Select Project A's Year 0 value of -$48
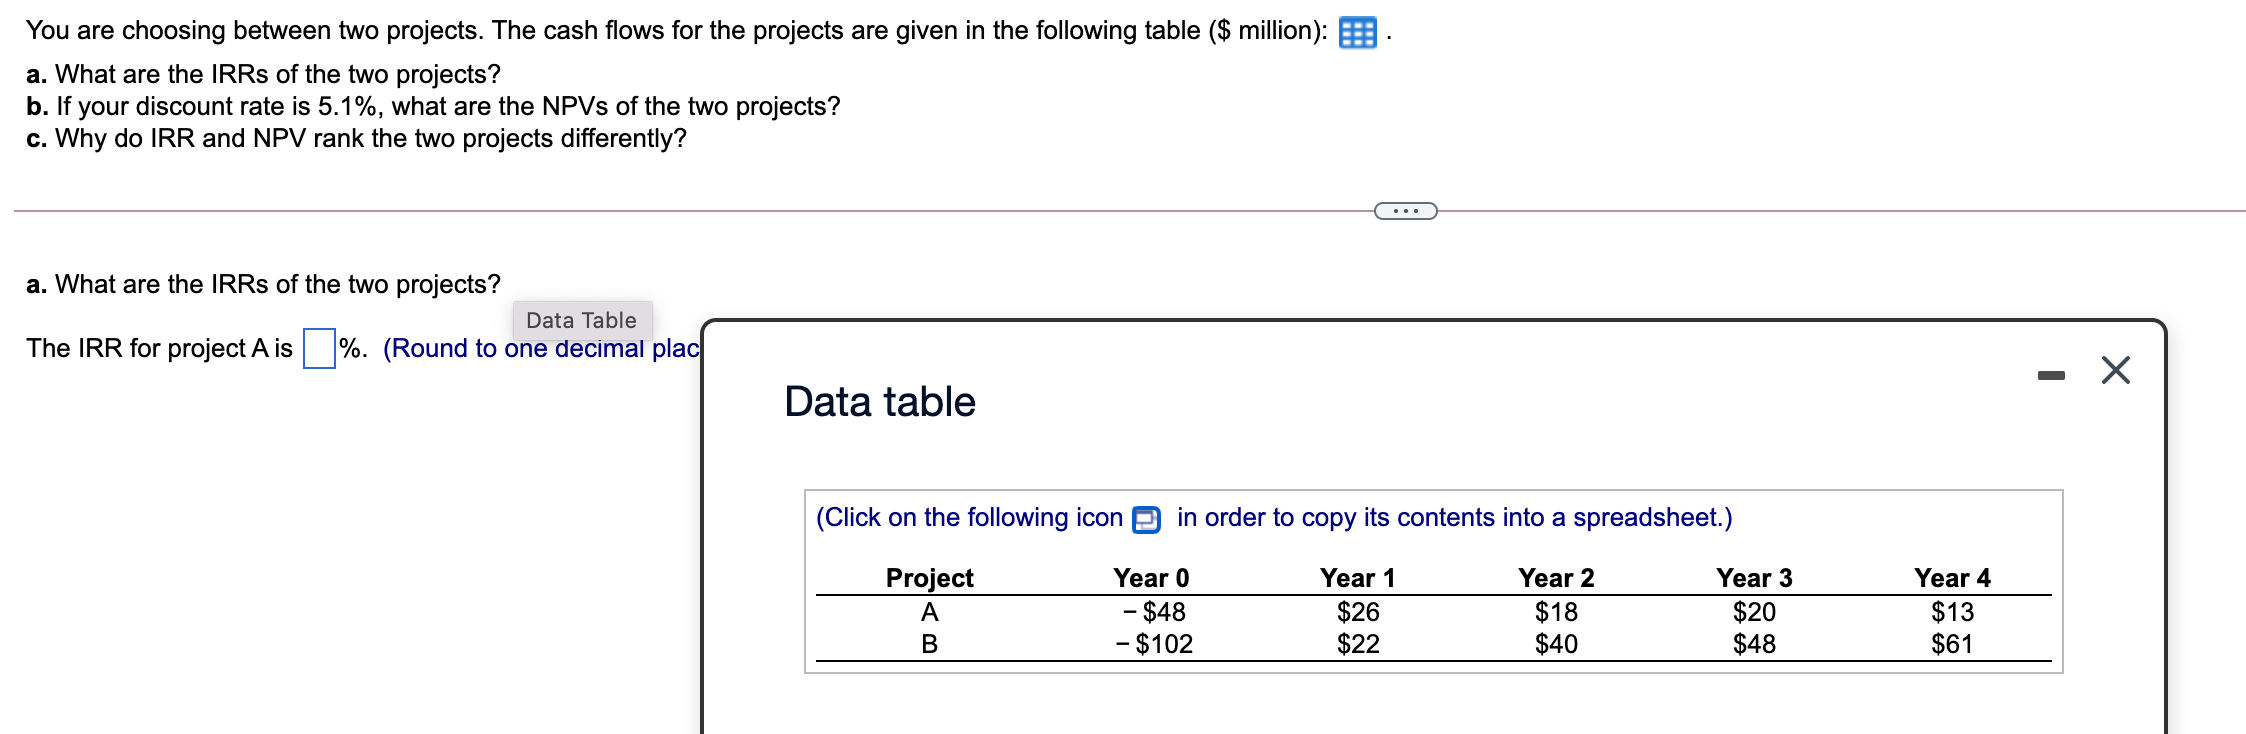Viewport: 2246px width, 734px height. coord(1156,612)
